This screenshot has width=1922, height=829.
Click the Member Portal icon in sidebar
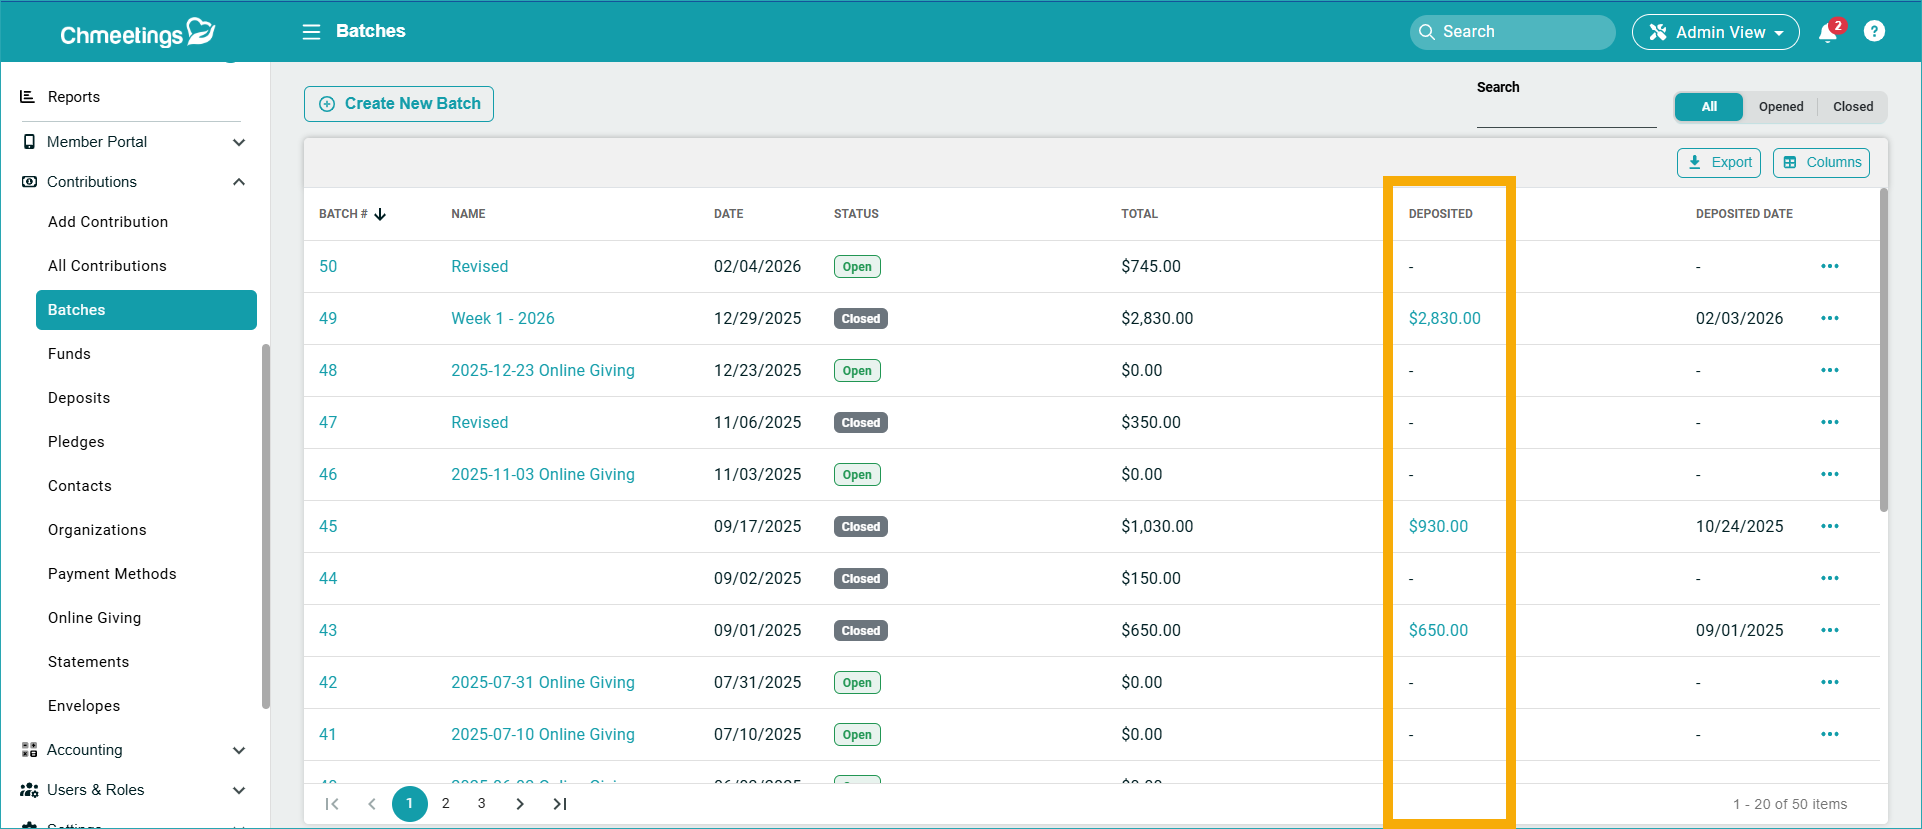[29, 142]
